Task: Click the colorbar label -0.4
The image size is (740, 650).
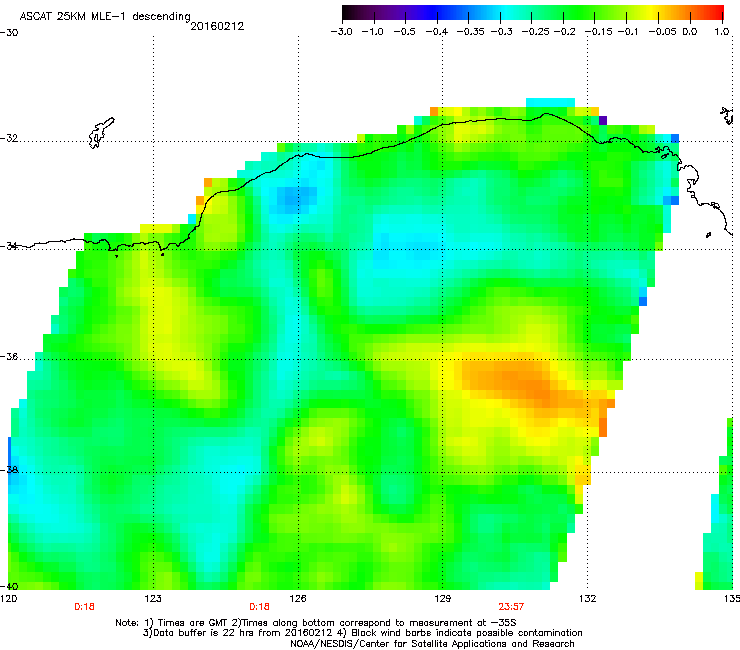Action: [437, 32]
